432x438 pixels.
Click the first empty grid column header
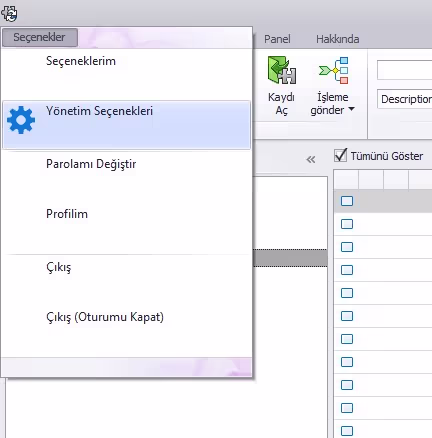(346, 180)
